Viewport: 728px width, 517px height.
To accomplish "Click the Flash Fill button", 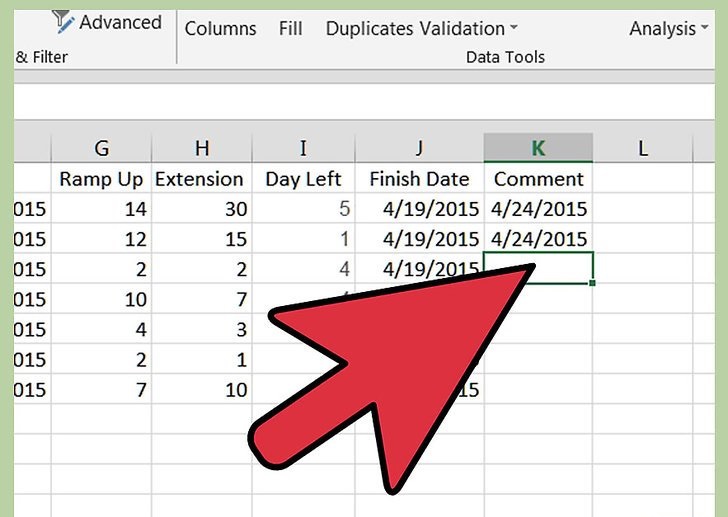I will (x=291, y=29).
